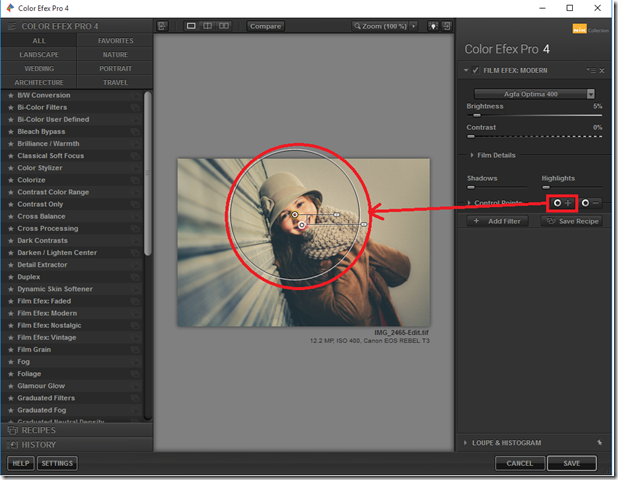Click the HELP button
This screenshot has height=480, width=618.
20,463
